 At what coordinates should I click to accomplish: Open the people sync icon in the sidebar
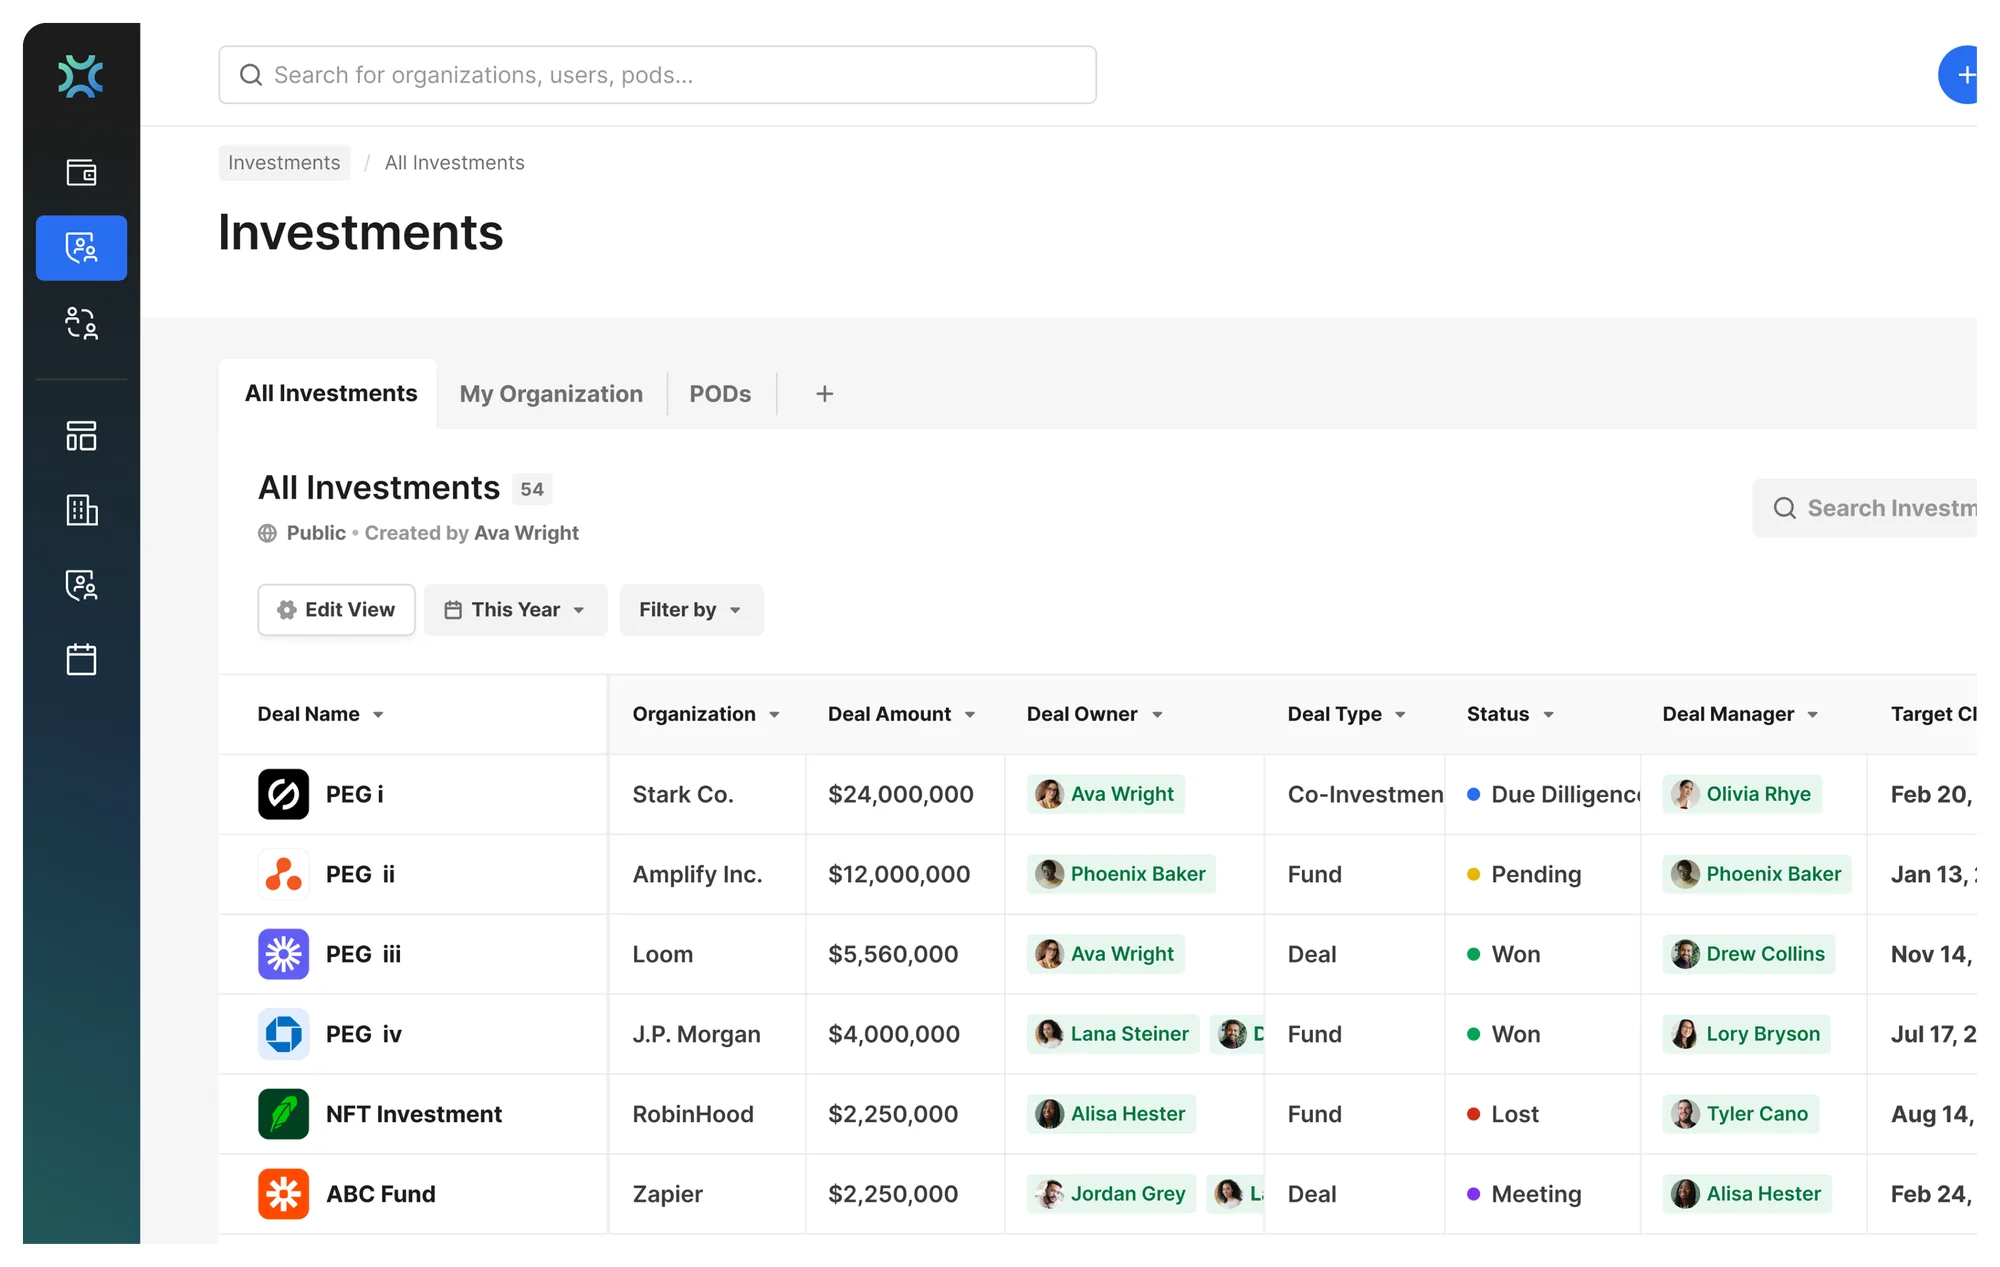pyautogui.click(x=81, y=323)
